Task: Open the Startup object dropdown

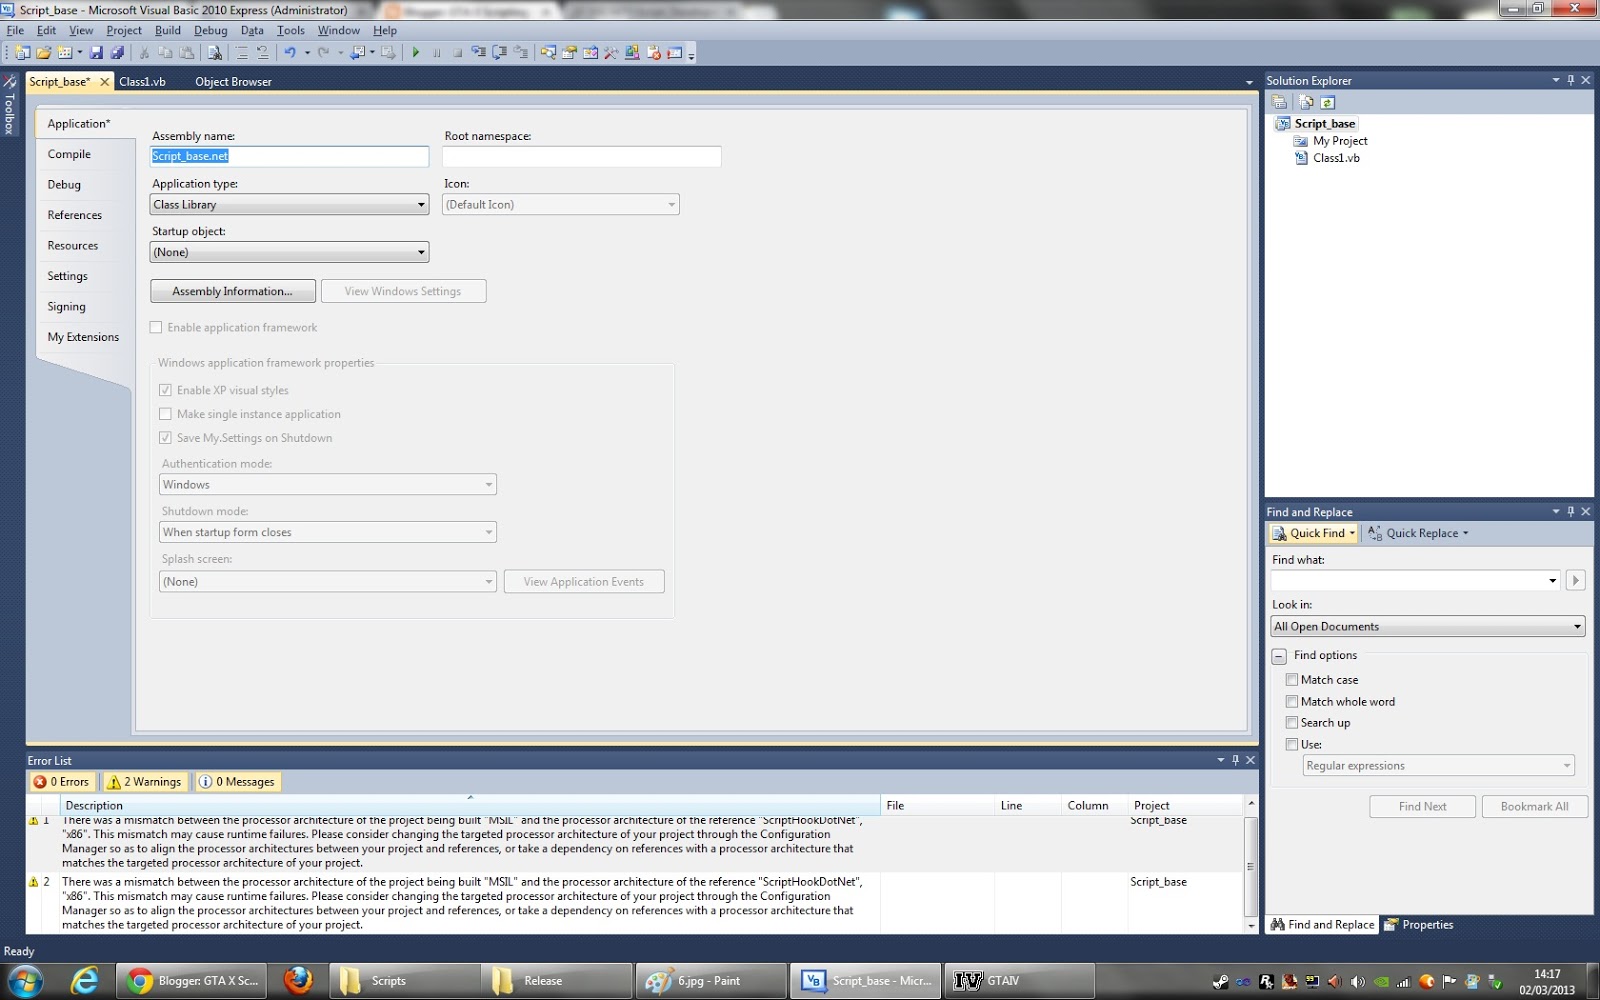Action: (x=422, y=252)
